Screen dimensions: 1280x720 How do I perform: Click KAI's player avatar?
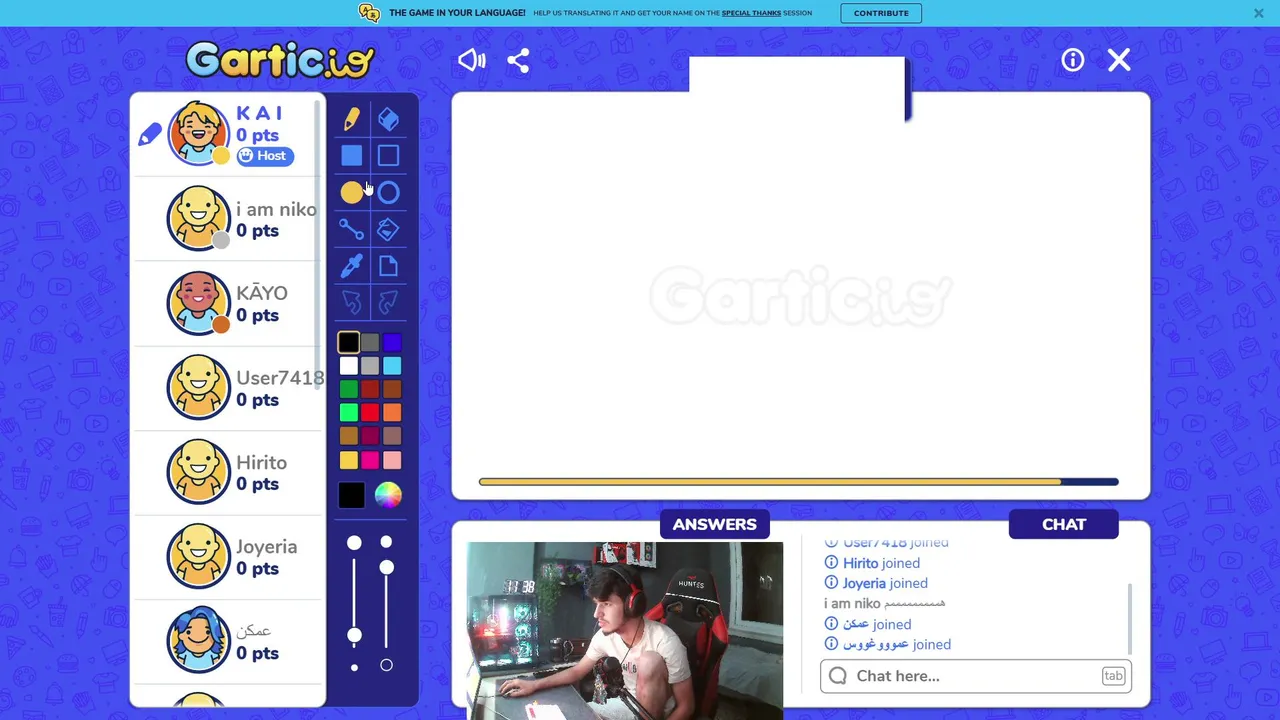197,133
